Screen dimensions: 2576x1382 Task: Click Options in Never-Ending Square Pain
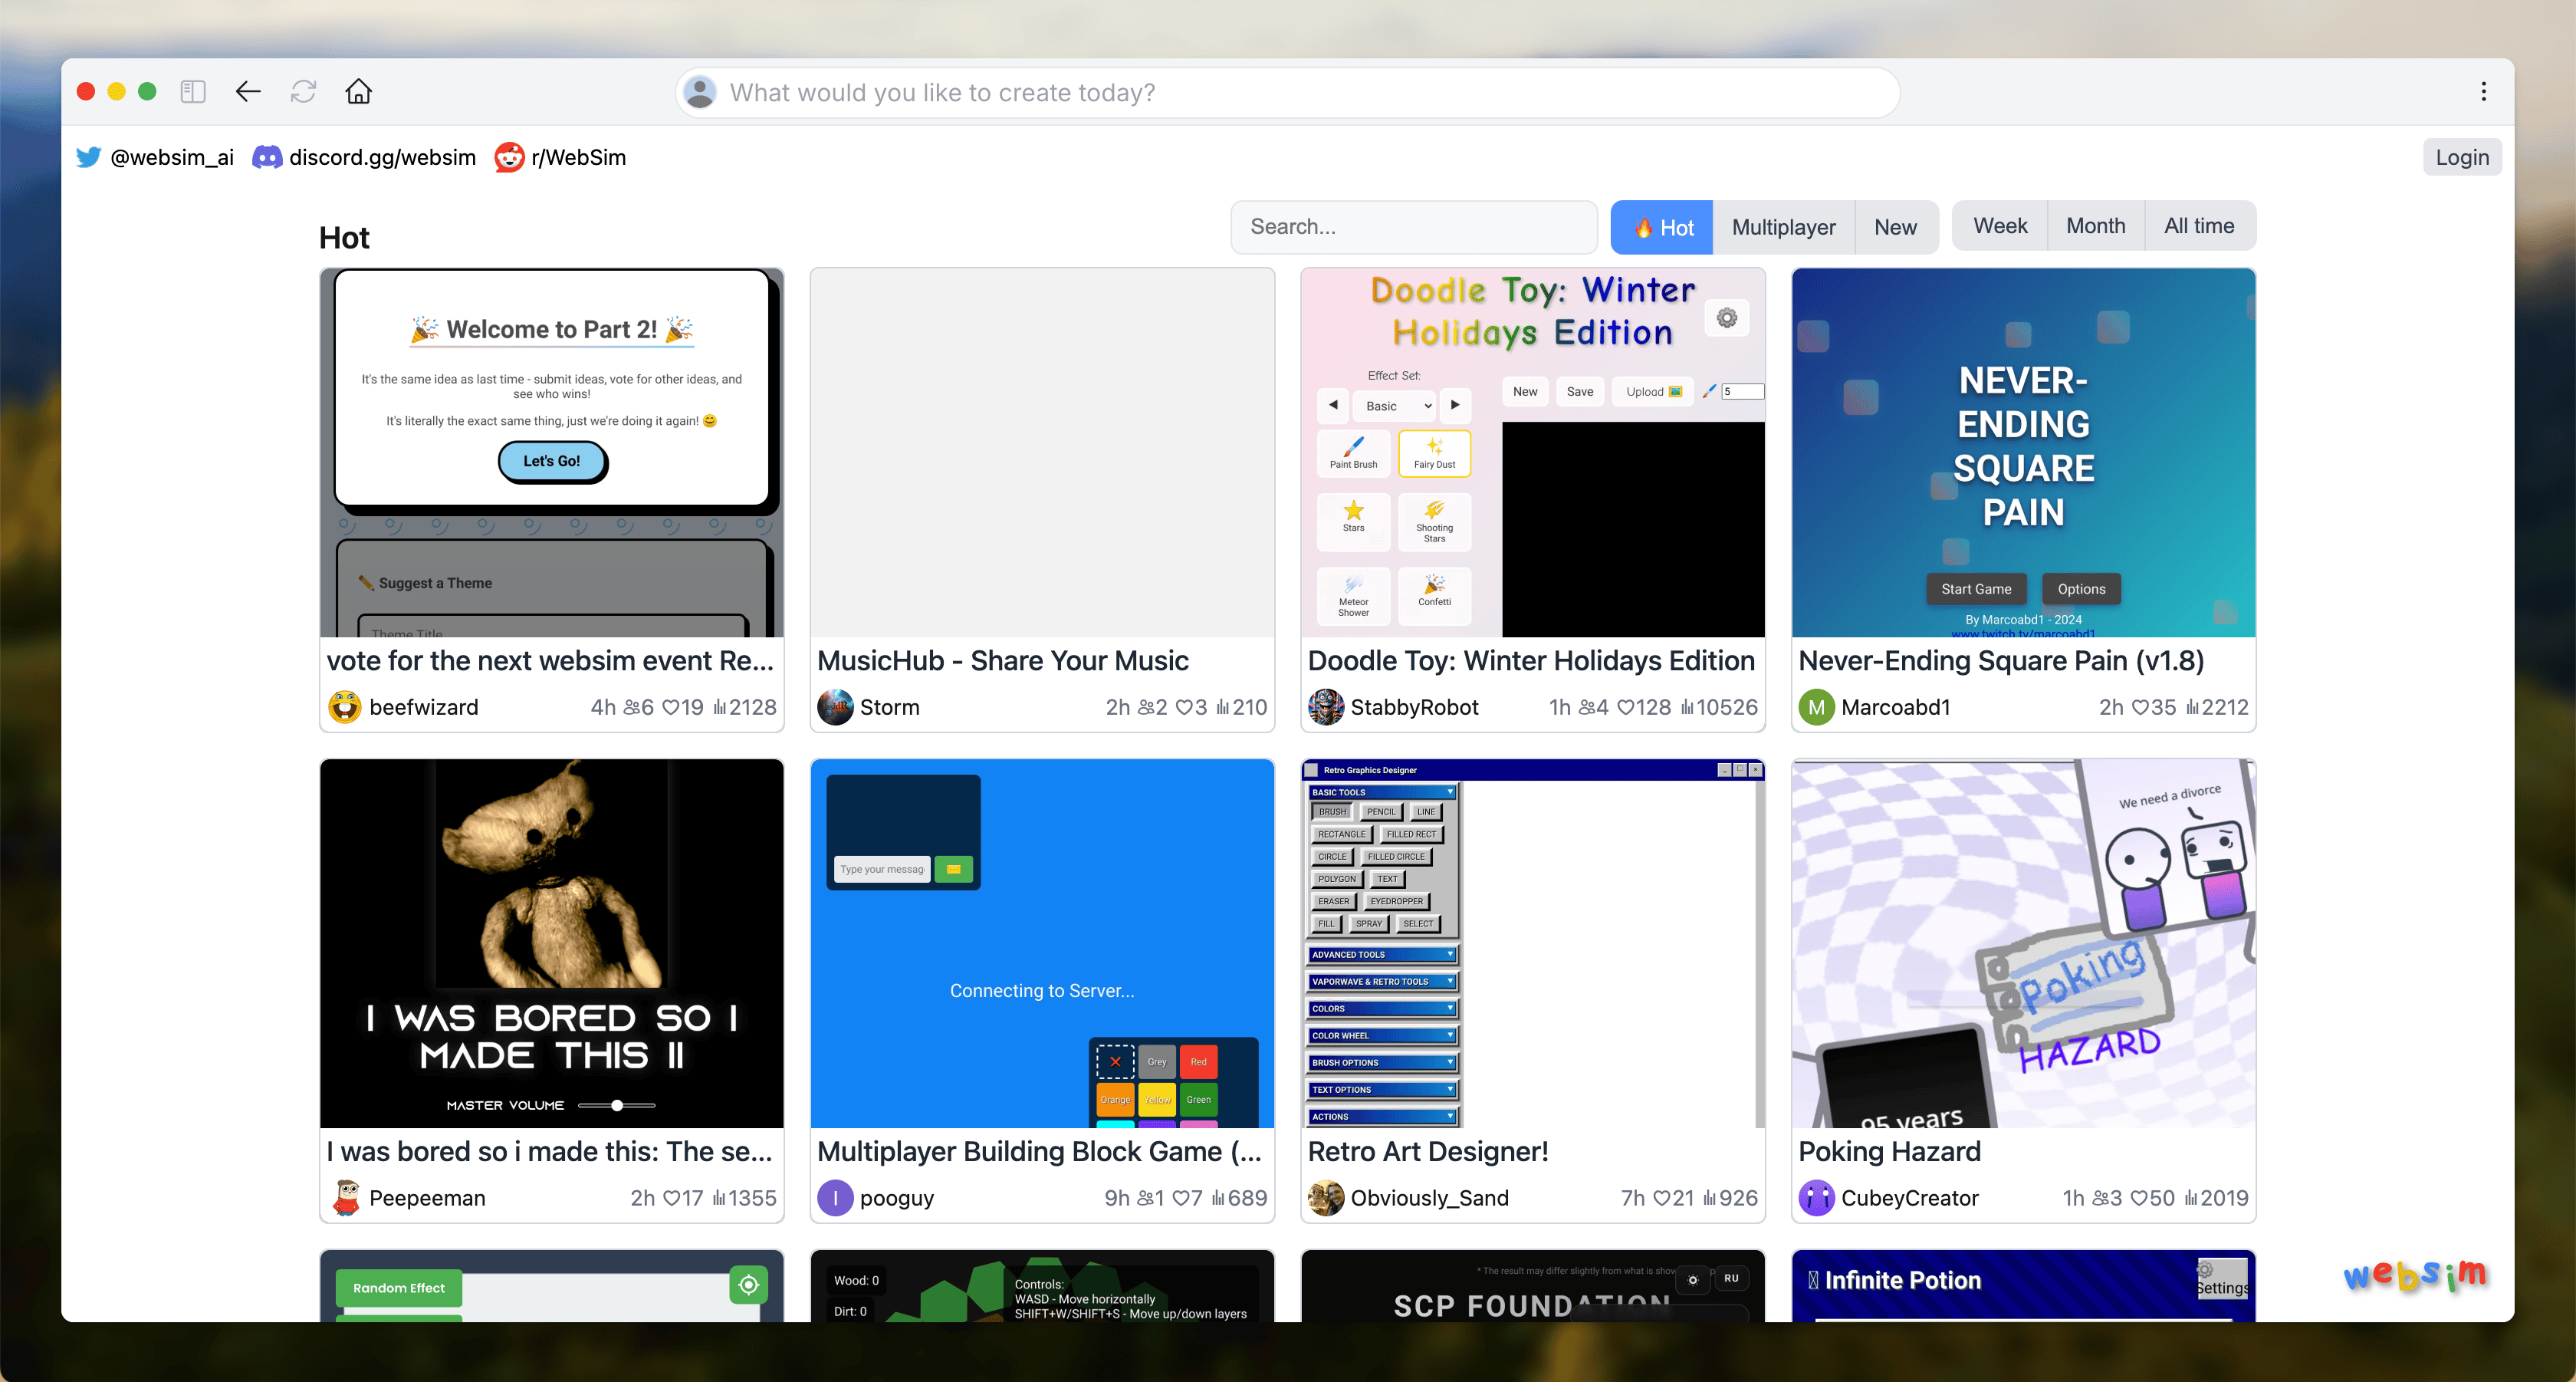pos(2081,589)
